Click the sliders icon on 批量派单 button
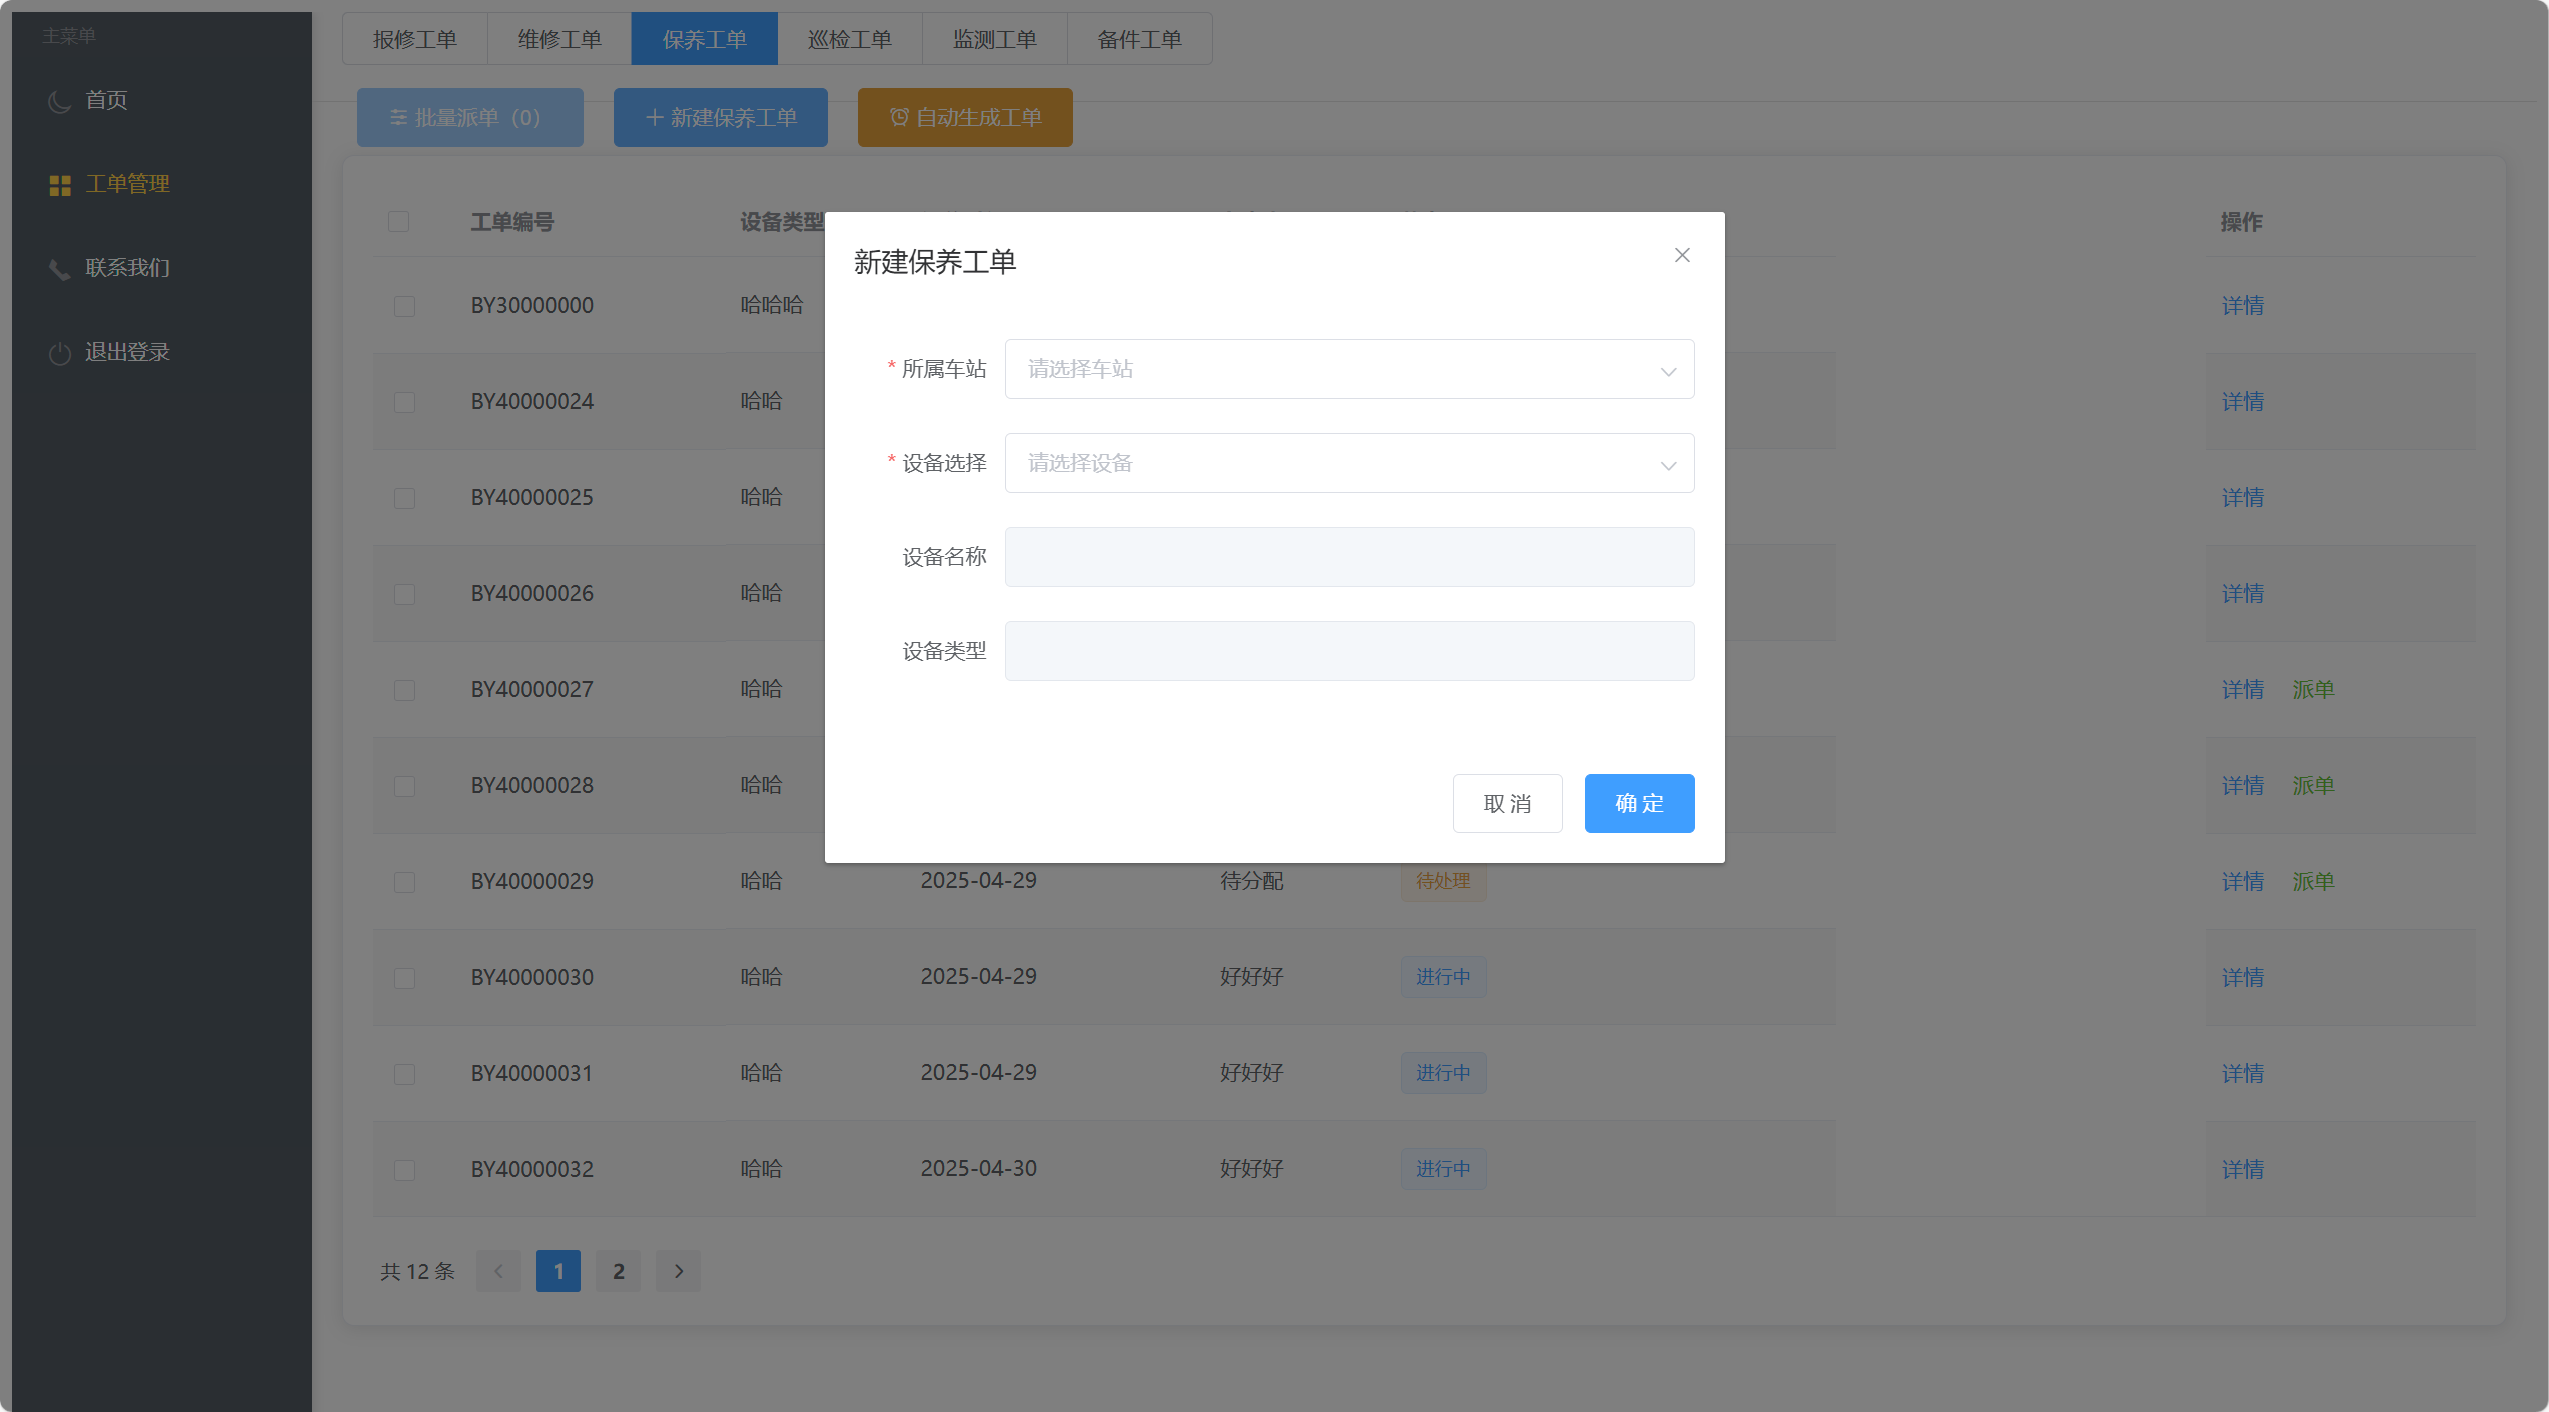This screenshot has height=1412, width=2549. [x=397, y=118]
